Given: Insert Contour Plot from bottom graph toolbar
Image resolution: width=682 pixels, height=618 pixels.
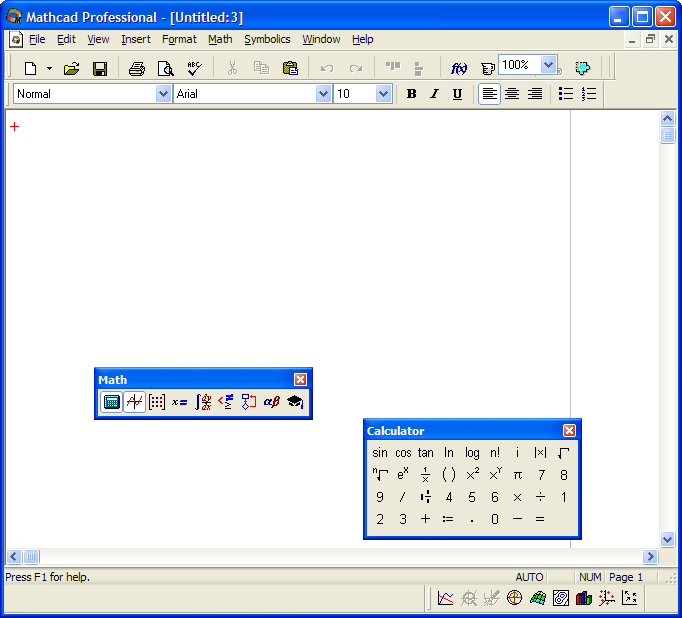Looking at the screenshot, I should pyautogui.click(x=561, y=598).
